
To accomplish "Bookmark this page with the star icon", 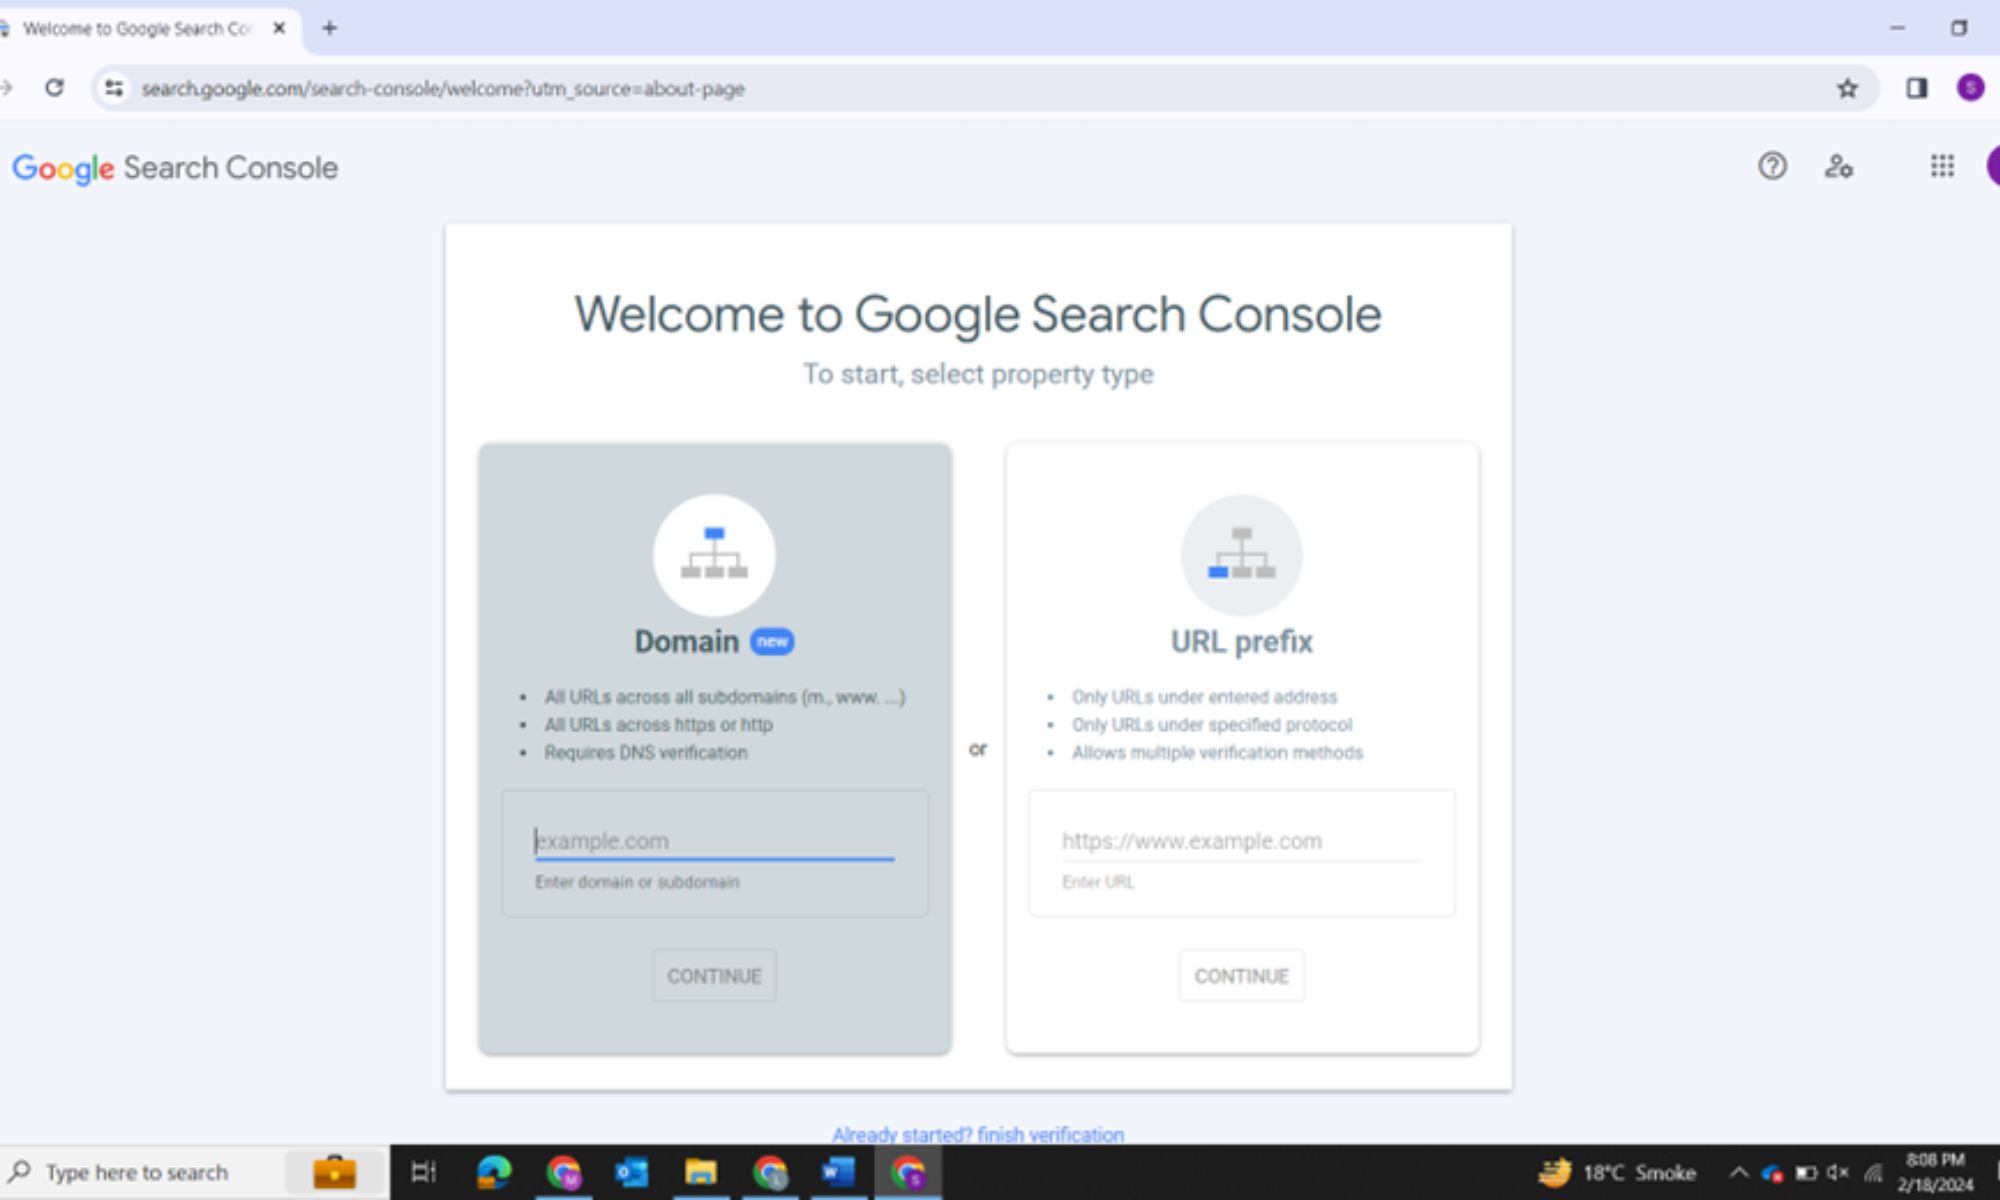I will pyautogui.click(x=1847, y=88).
